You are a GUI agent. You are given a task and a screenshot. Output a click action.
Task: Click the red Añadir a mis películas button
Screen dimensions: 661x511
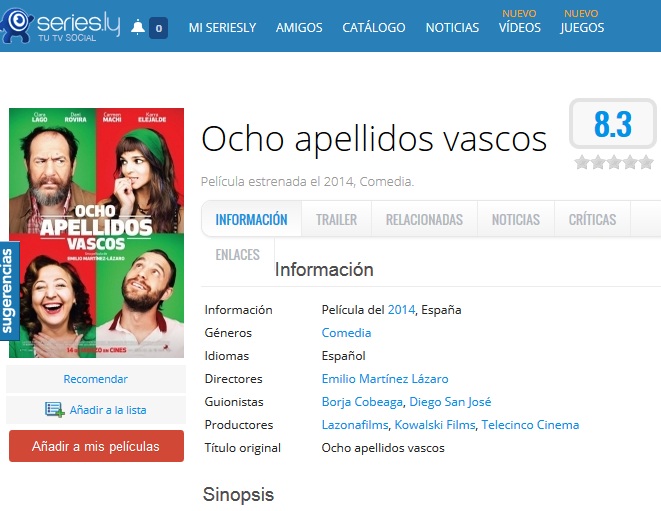(96, 446)
